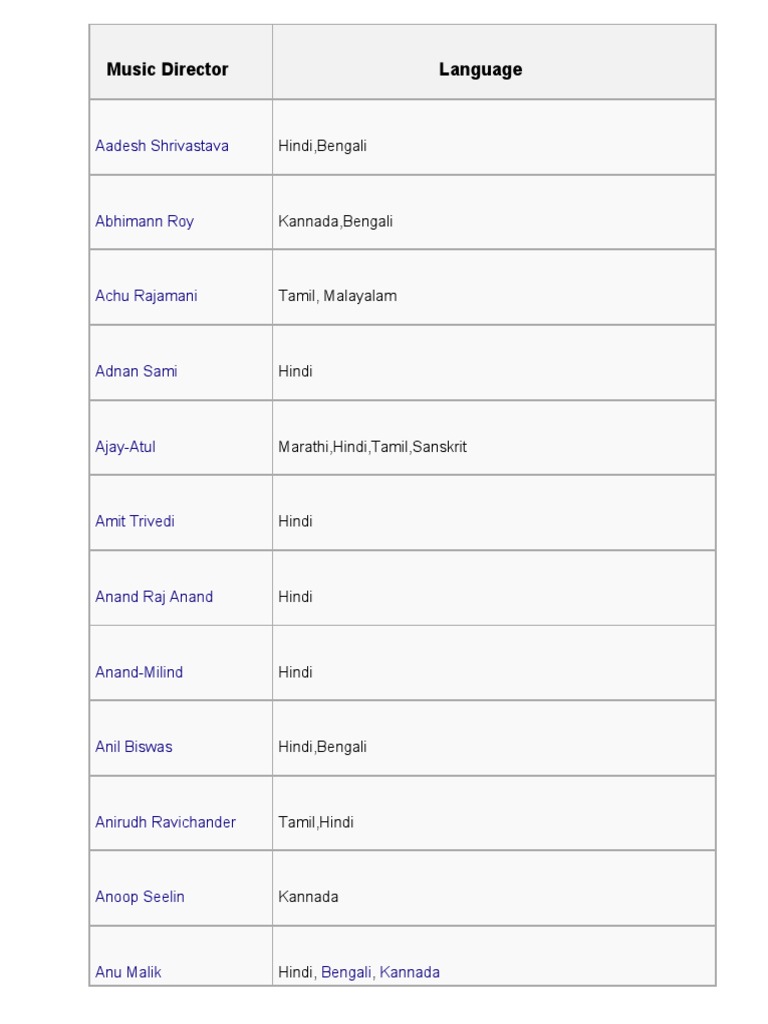768x1024 pixels.
Task: Click the Language column header
Action: 480,70
